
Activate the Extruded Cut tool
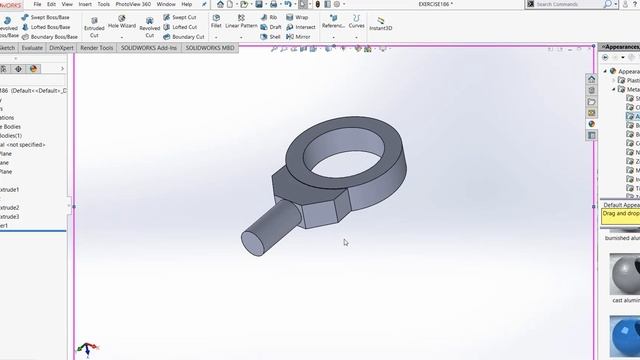click(x=94, y=27)
